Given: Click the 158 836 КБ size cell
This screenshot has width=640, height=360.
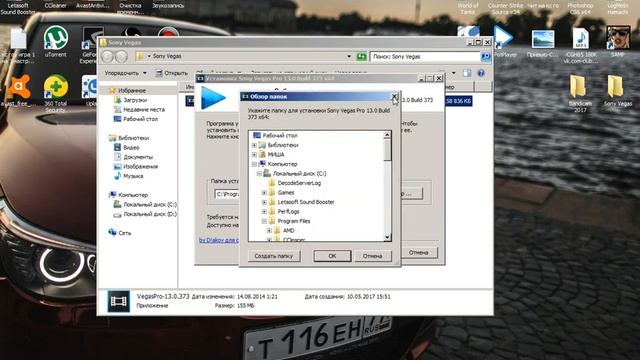Looking at the screenshot, I should click(x=458, y=101).
